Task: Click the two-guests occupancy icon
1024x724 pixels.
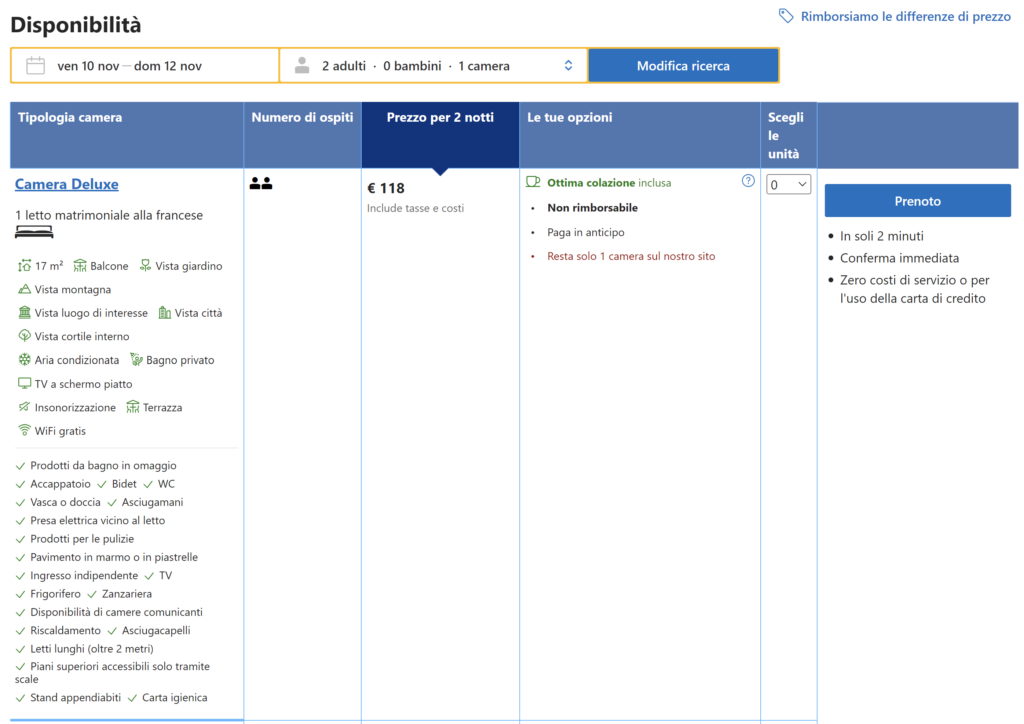Action: (x=261, y=184)
